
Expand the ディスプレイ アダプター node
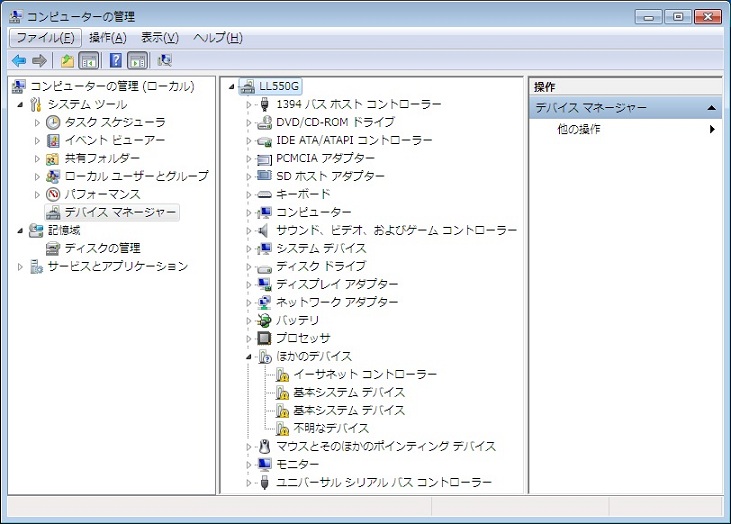[x=248, y=285]
